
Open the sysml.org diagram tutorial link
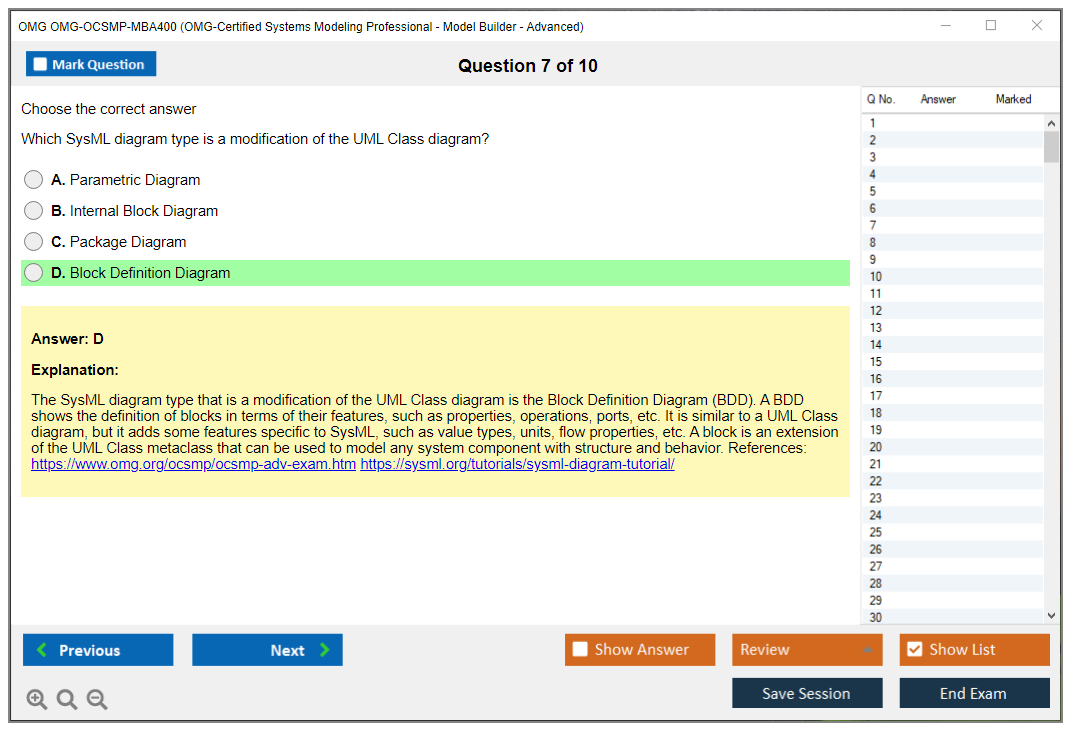[x=517, y=464]
